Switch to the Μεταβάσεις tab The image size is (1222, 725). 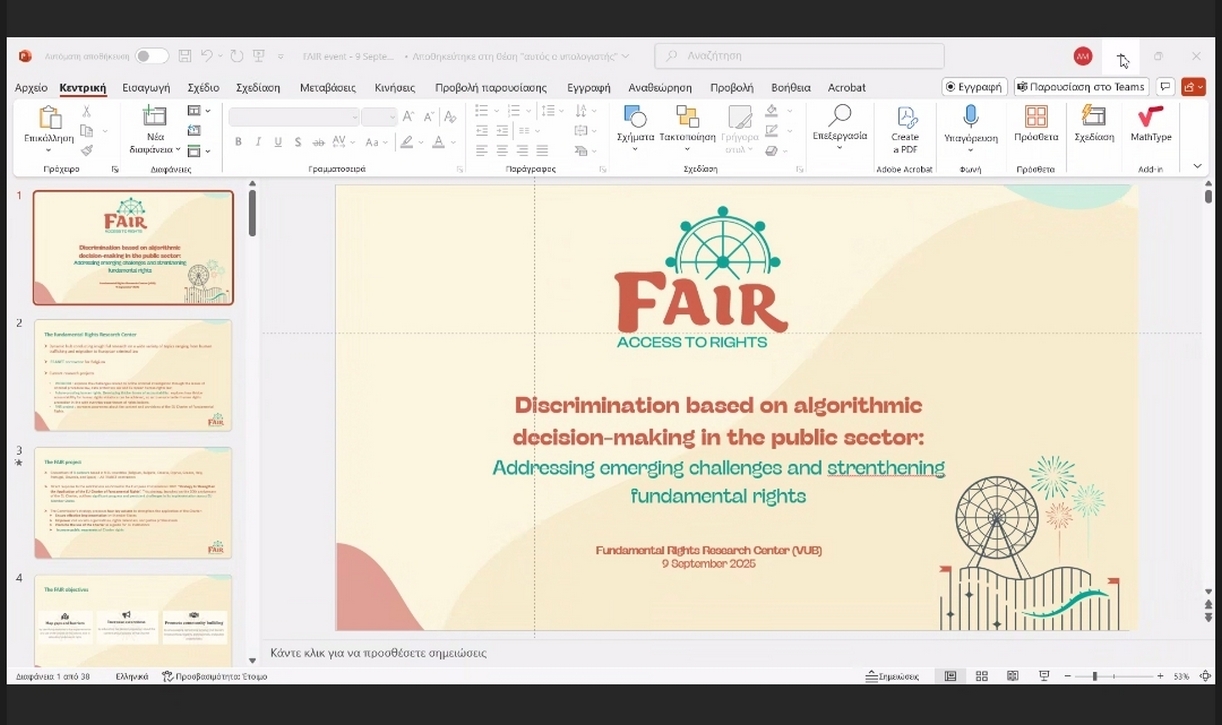[328, 88]
